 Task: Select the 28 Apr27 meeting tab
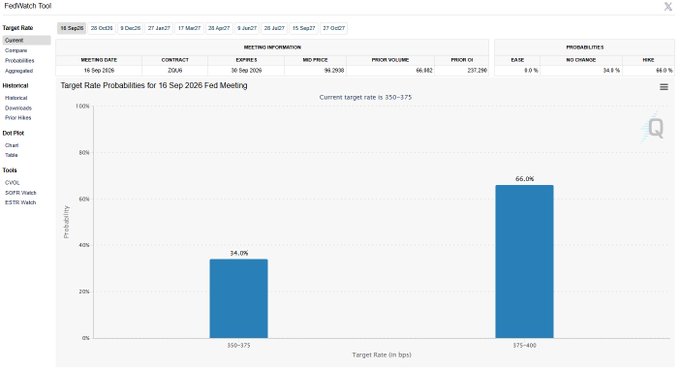219,28
